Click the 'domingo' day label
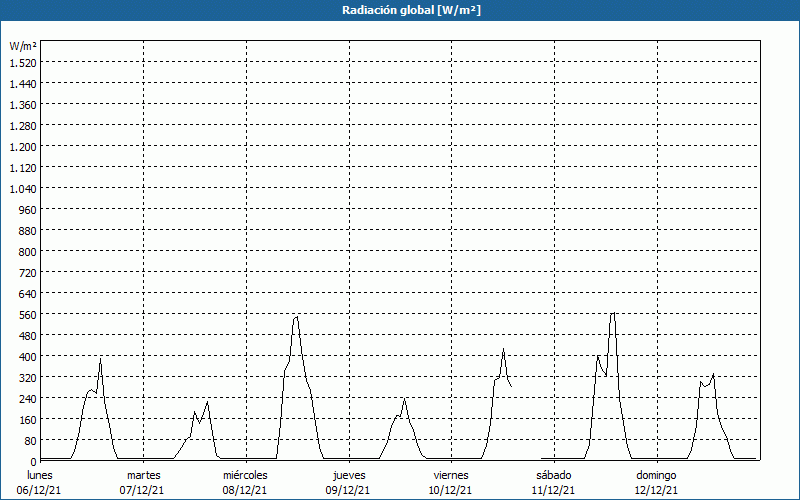Screen dimensions: 800x500 (x=656, y=475)
